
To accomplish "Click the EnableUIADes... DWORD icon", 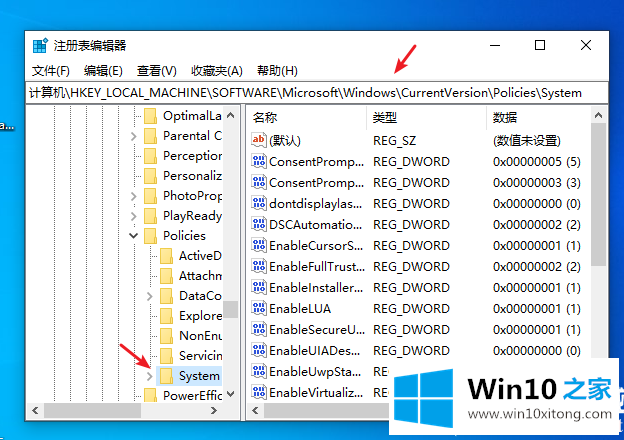I will [x=259, y=350].
